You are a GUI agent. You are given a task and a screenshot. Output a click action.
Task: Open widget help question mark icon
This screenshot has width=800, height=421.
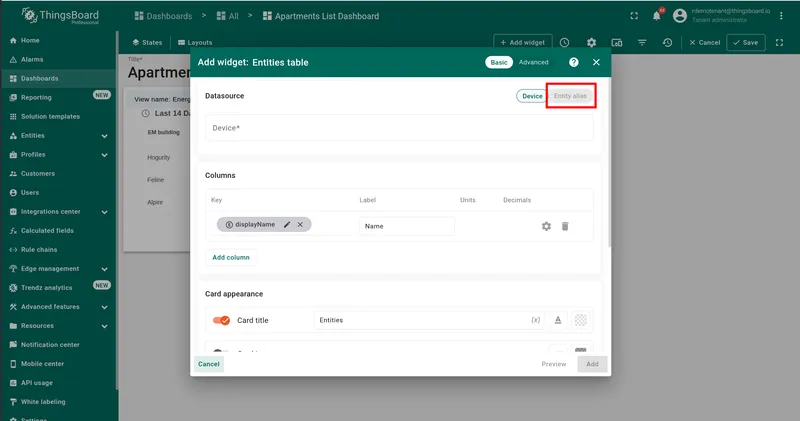point(574,62)
